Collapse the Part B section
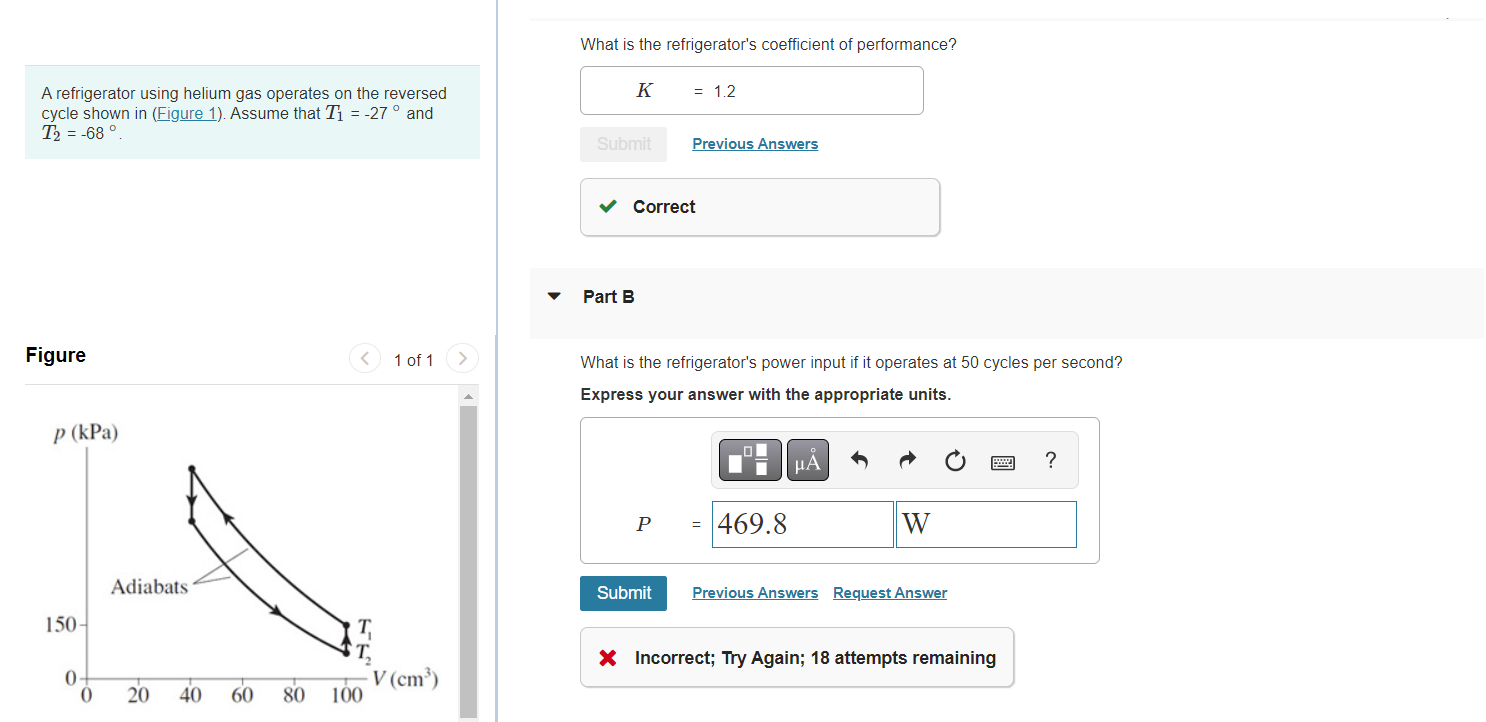This screenshot has height=722, width=1486. [x=554, y=296]
